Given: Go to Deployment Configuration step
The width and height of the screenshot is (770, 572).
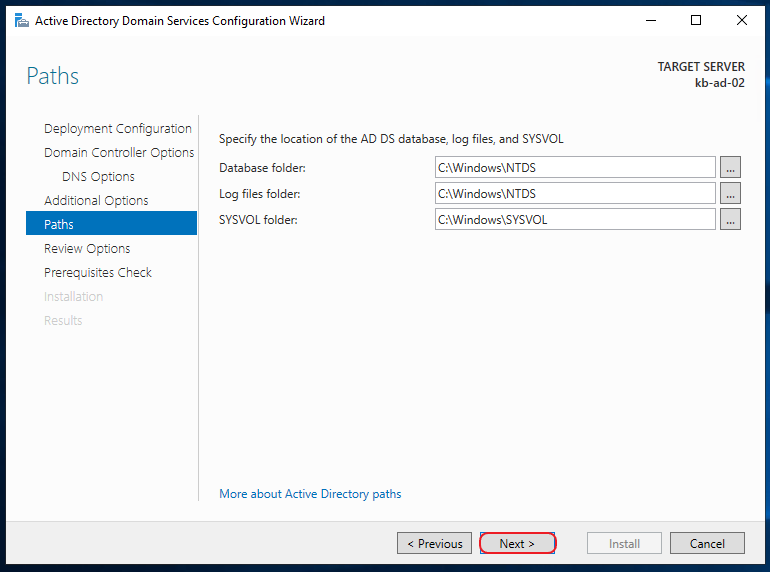Looking at the screenshot, I should click(118, 129).
